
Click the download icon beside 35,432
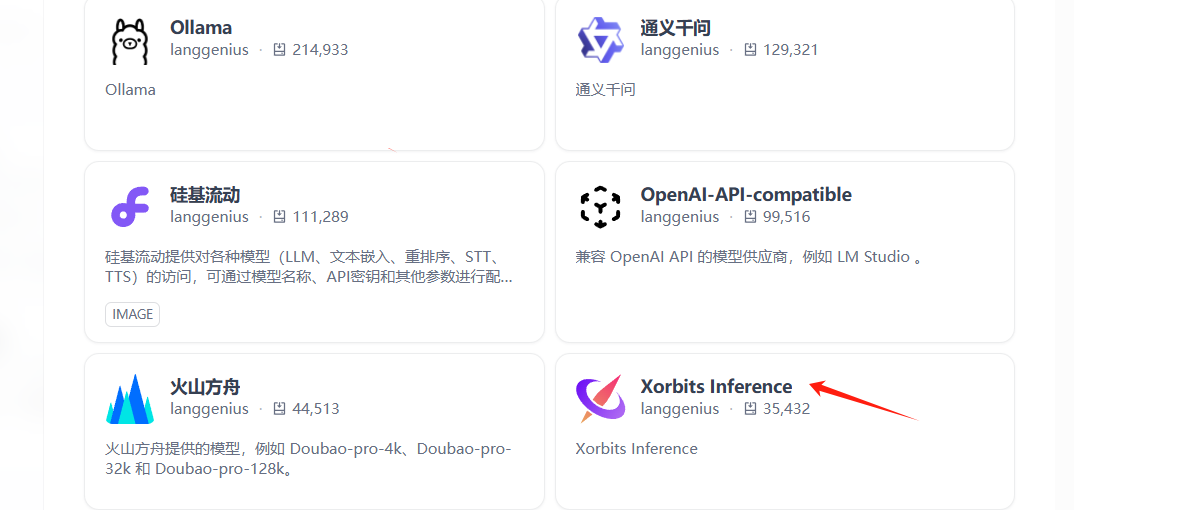point(750,409)
